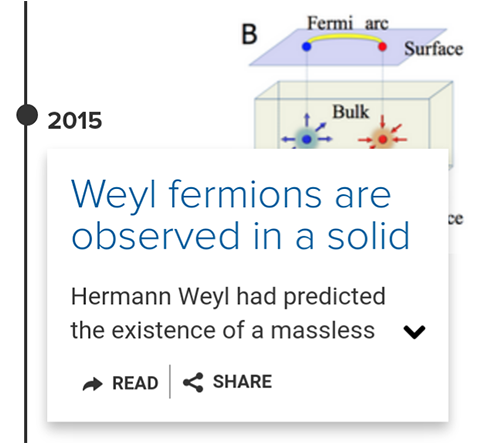This screenshot has width=502, height=444.
Task: Click the share network icon
Action: point(193,382)
